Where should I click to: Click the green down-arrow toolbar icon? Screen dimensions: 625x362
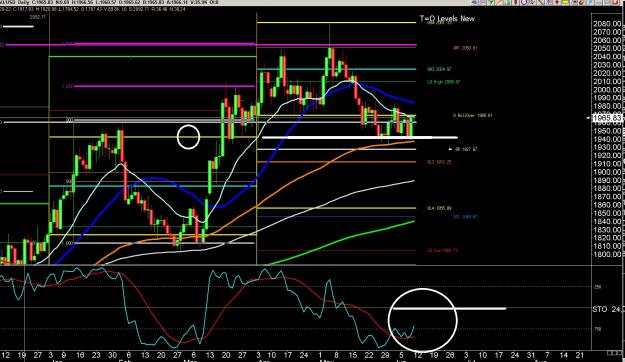(490, 2)
